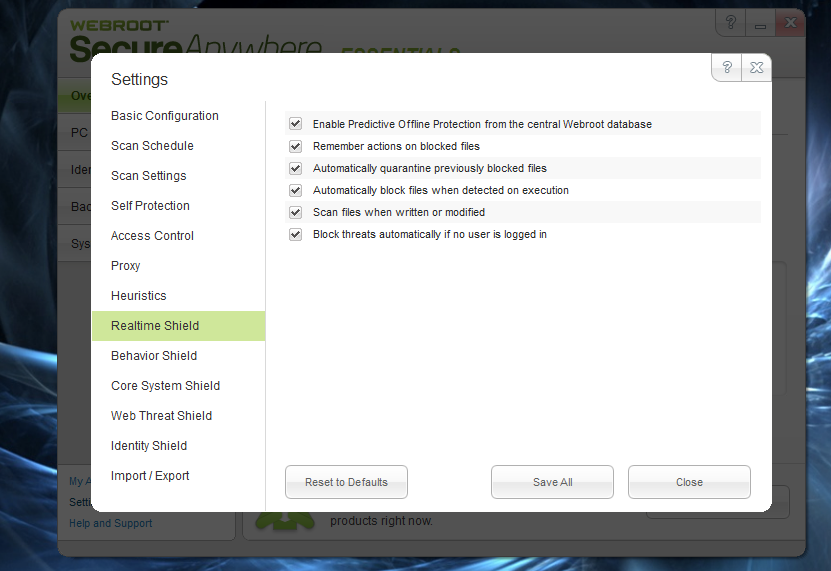Minimize the Webroot main window
Screen dimensions: 831x571
[760, 23]
